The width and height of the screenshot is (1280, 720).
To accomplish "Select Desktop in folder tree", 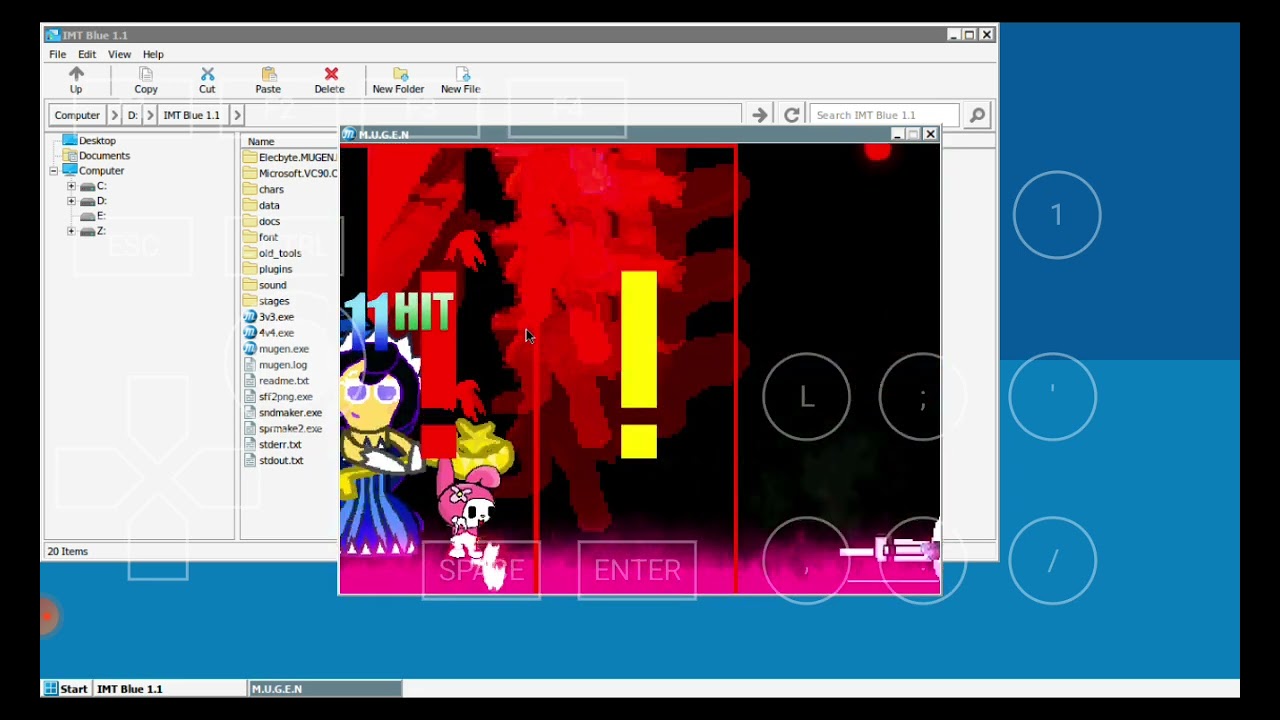I will (90, 141).
